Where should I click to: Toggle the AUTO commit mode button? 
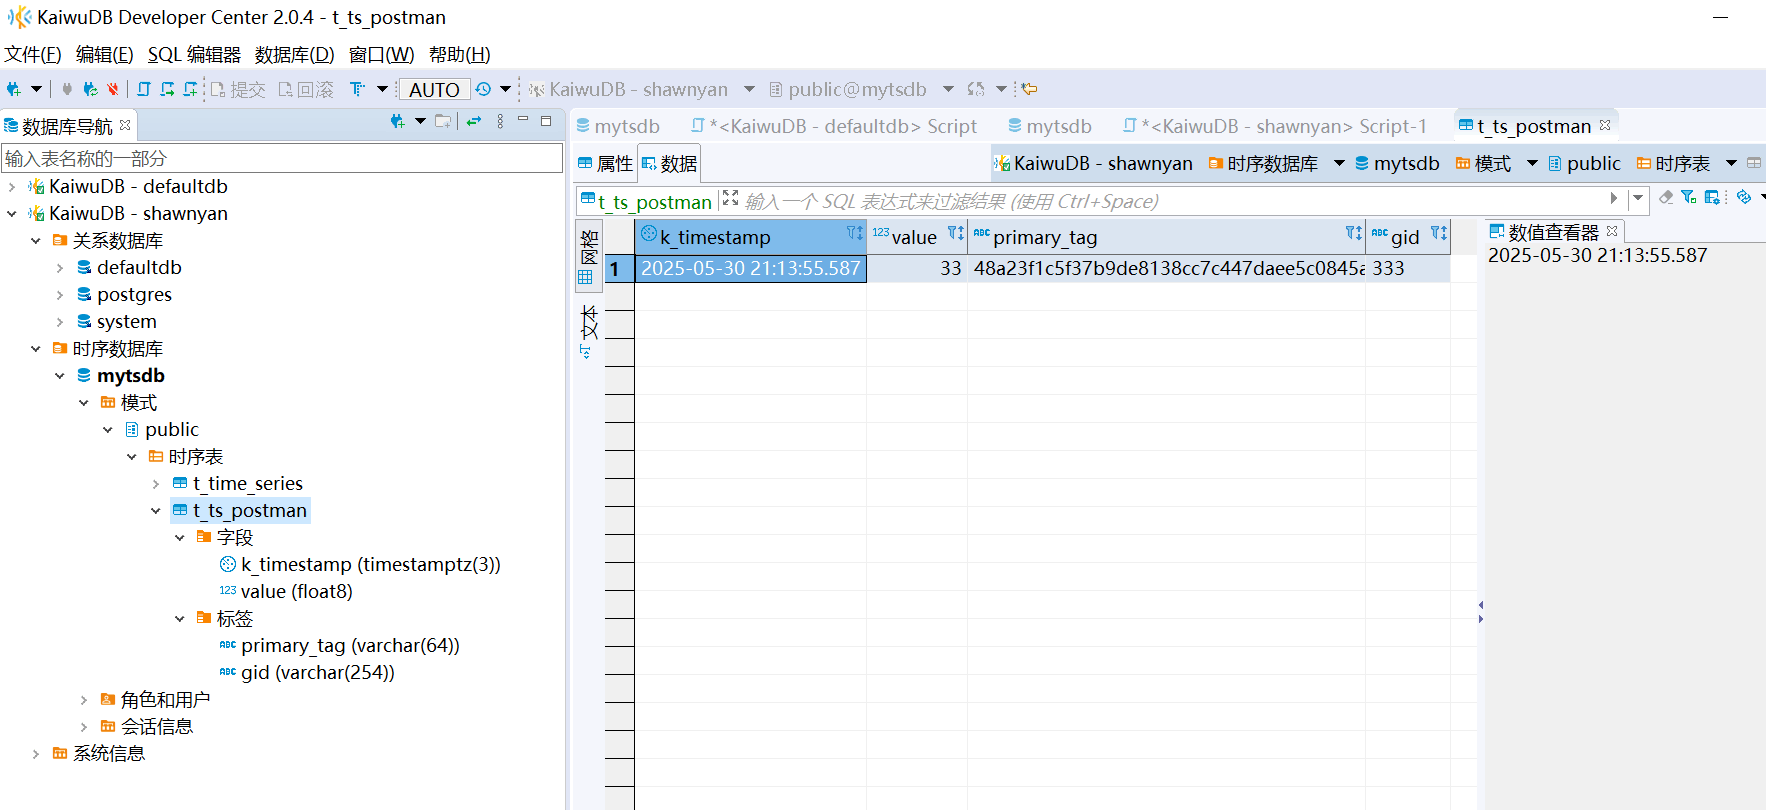pyautogui.click(x=434, y=89)
